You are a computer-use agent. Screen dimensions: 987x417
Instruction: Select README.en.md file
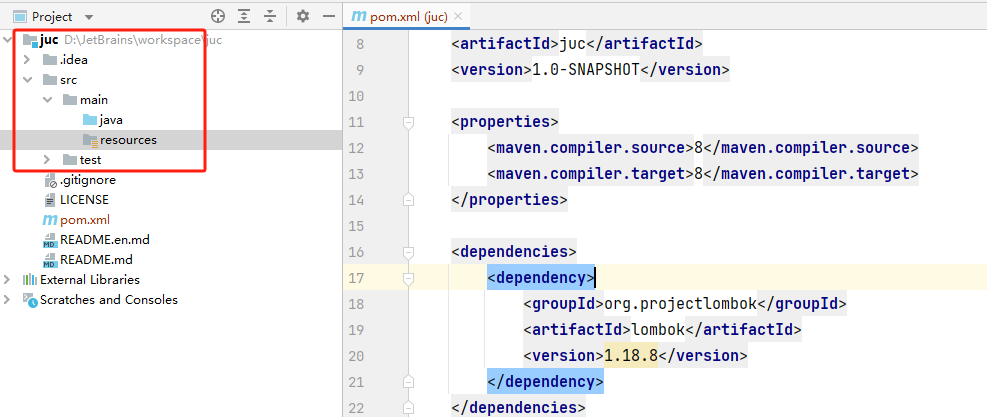(x=104, y=240)
